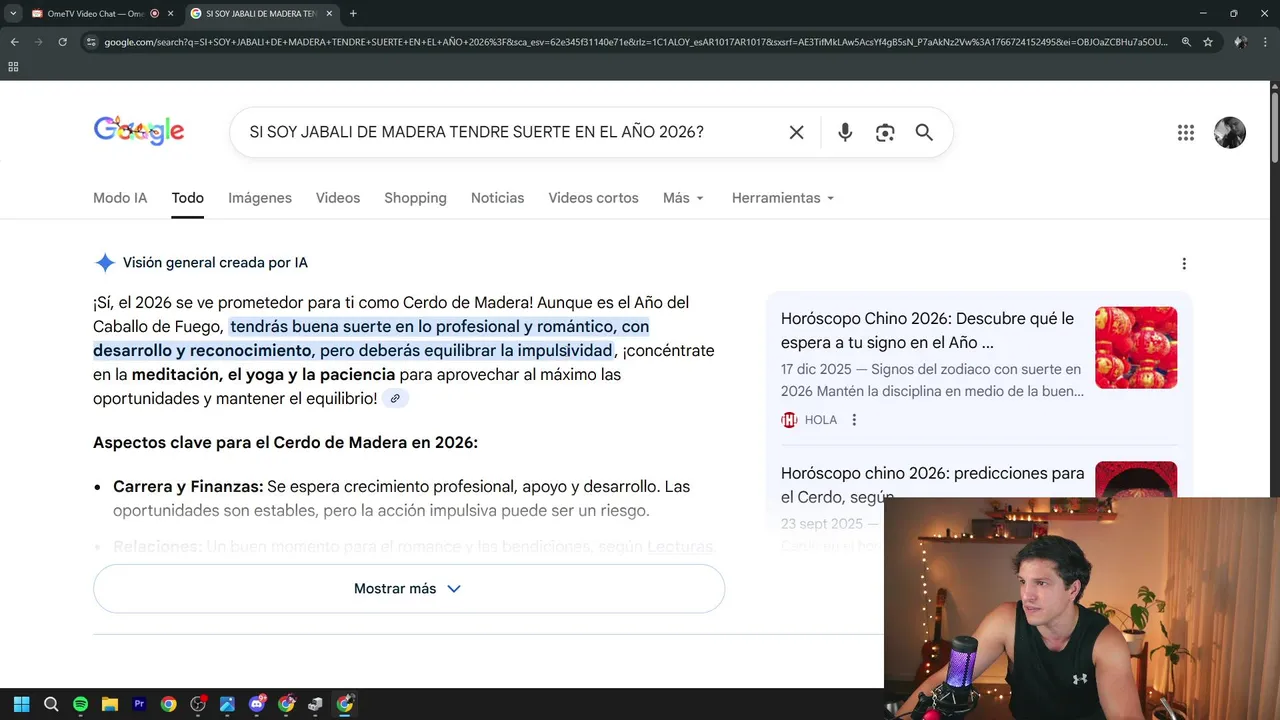Open the Photos app in taskbar
This screenshot has height=720, width=1280.
click(227, 704)
